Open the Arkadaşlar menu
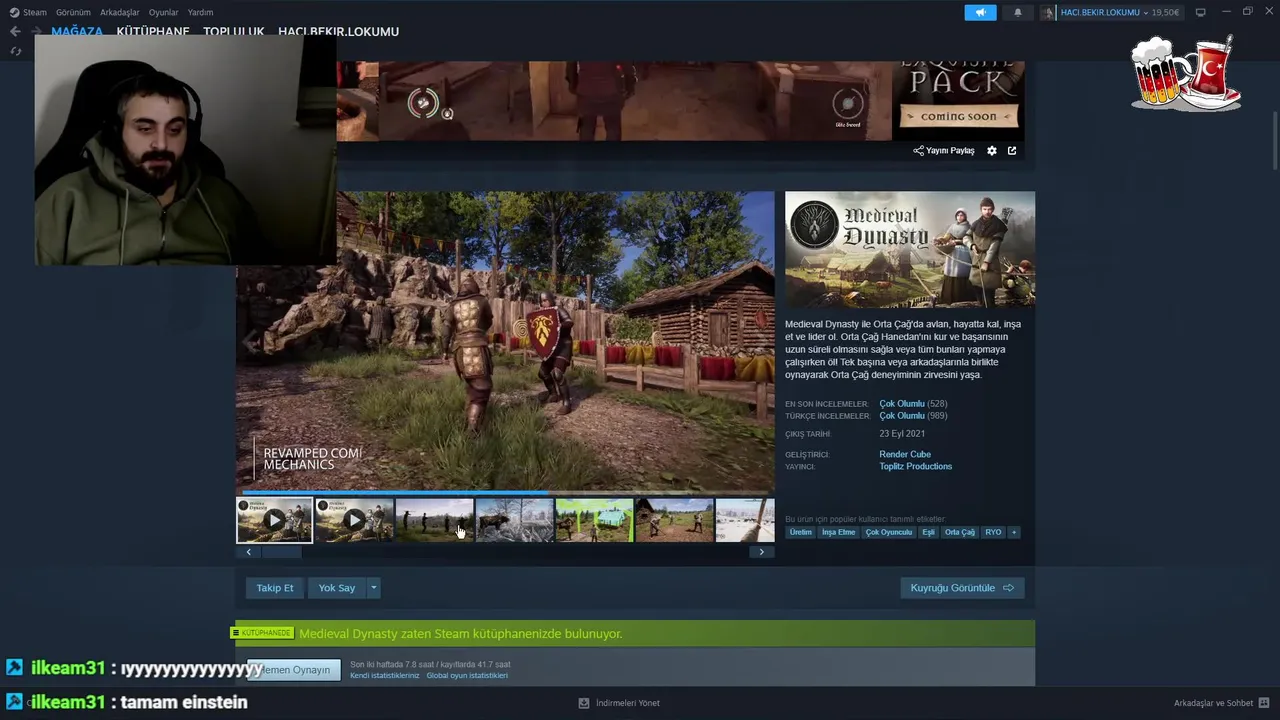This screenshot has width=1280, height=720. (x=120, y=12)
